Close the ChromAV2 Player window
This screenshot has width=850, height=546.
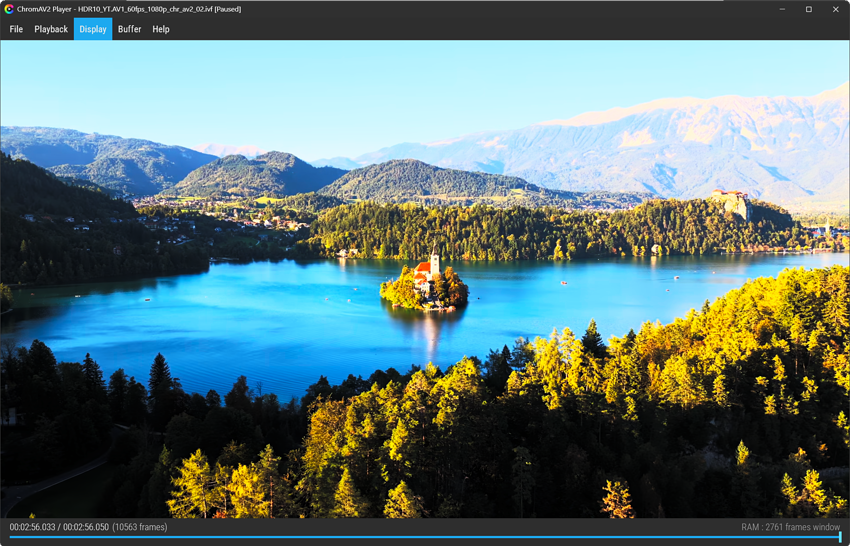tap(835, 9)
